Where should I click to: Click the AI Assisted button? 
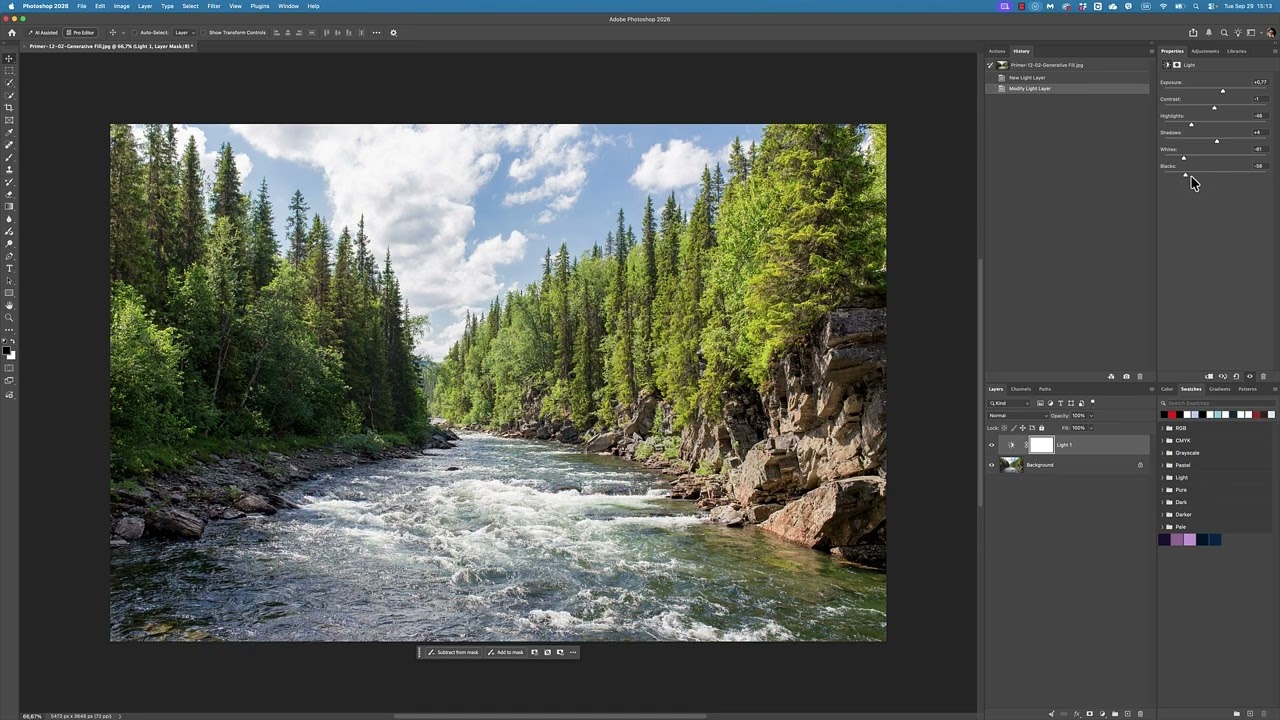point(43,33)
